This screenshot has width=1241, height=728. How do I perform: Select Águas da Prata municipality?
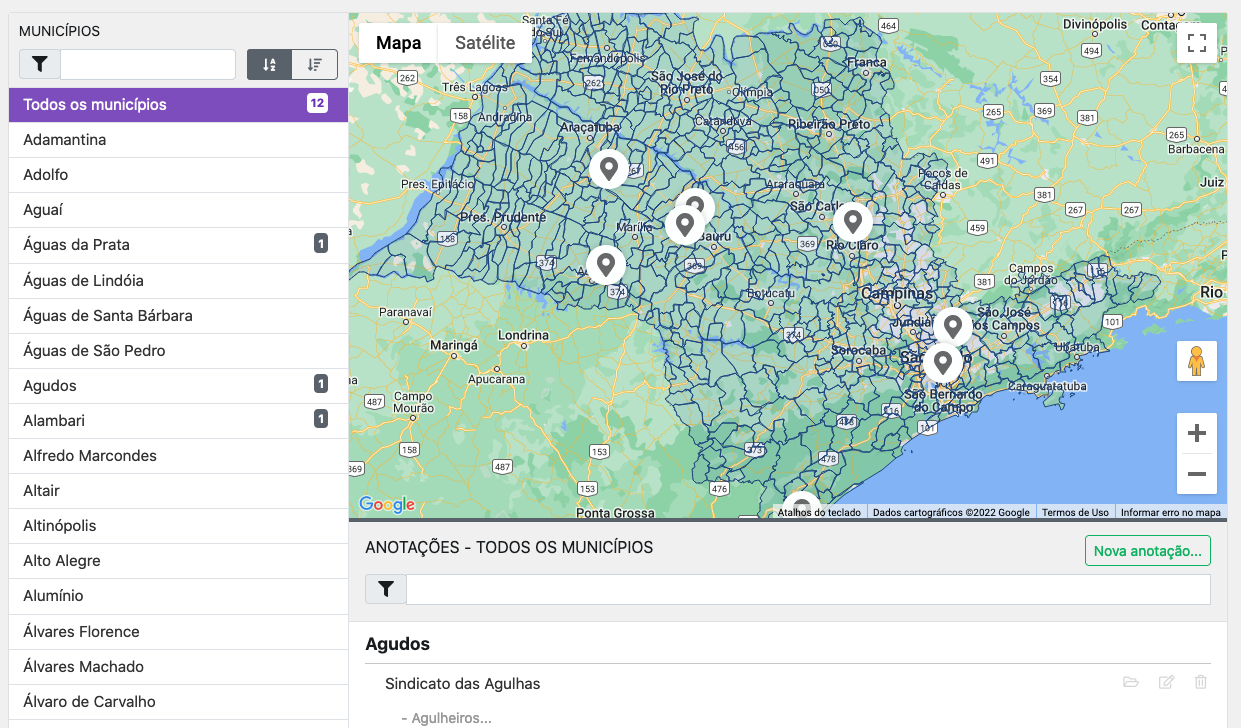[x=76, y=245]
